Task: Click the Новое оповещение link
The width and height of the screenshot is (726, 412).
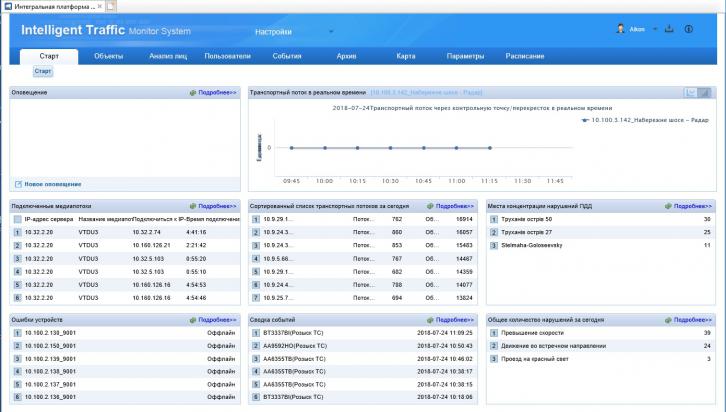Action: pos(53,184)
